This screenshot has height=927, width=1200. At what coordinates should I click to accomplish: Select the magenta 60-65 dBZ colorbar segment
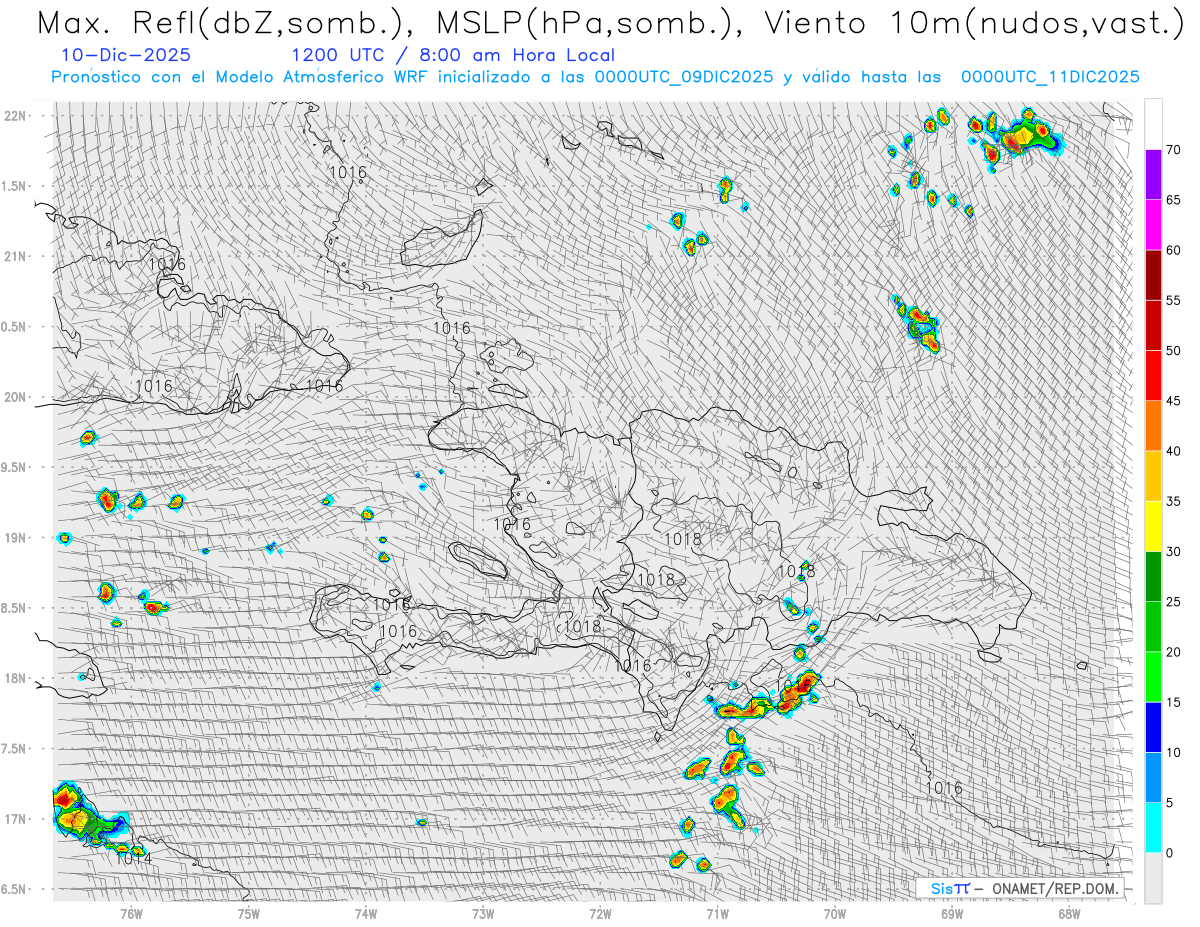tap(1153, 225)
